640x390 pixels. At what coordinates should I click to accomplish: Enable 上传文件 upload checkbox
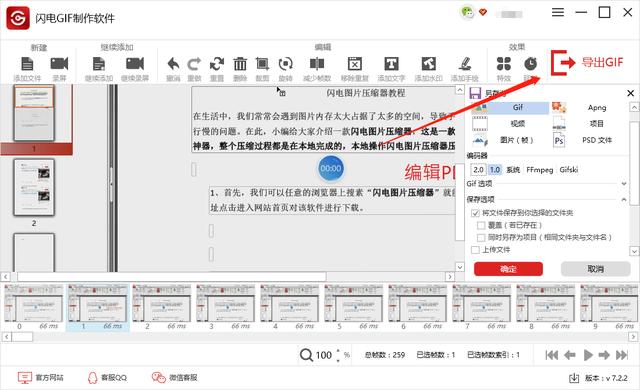475,250
